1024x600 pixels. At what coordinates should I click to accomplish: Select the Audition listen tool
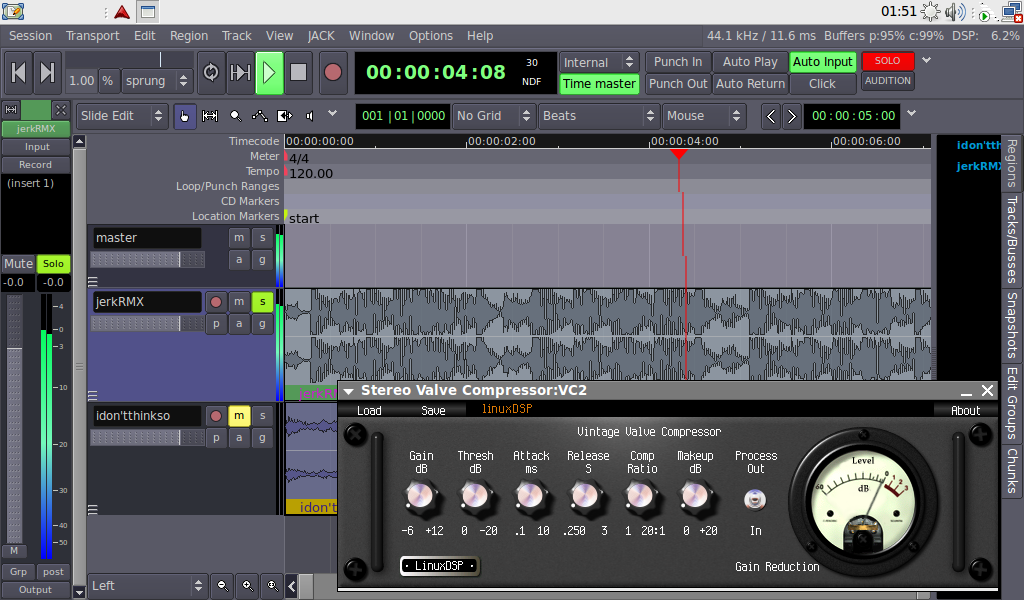coord(308,115)
